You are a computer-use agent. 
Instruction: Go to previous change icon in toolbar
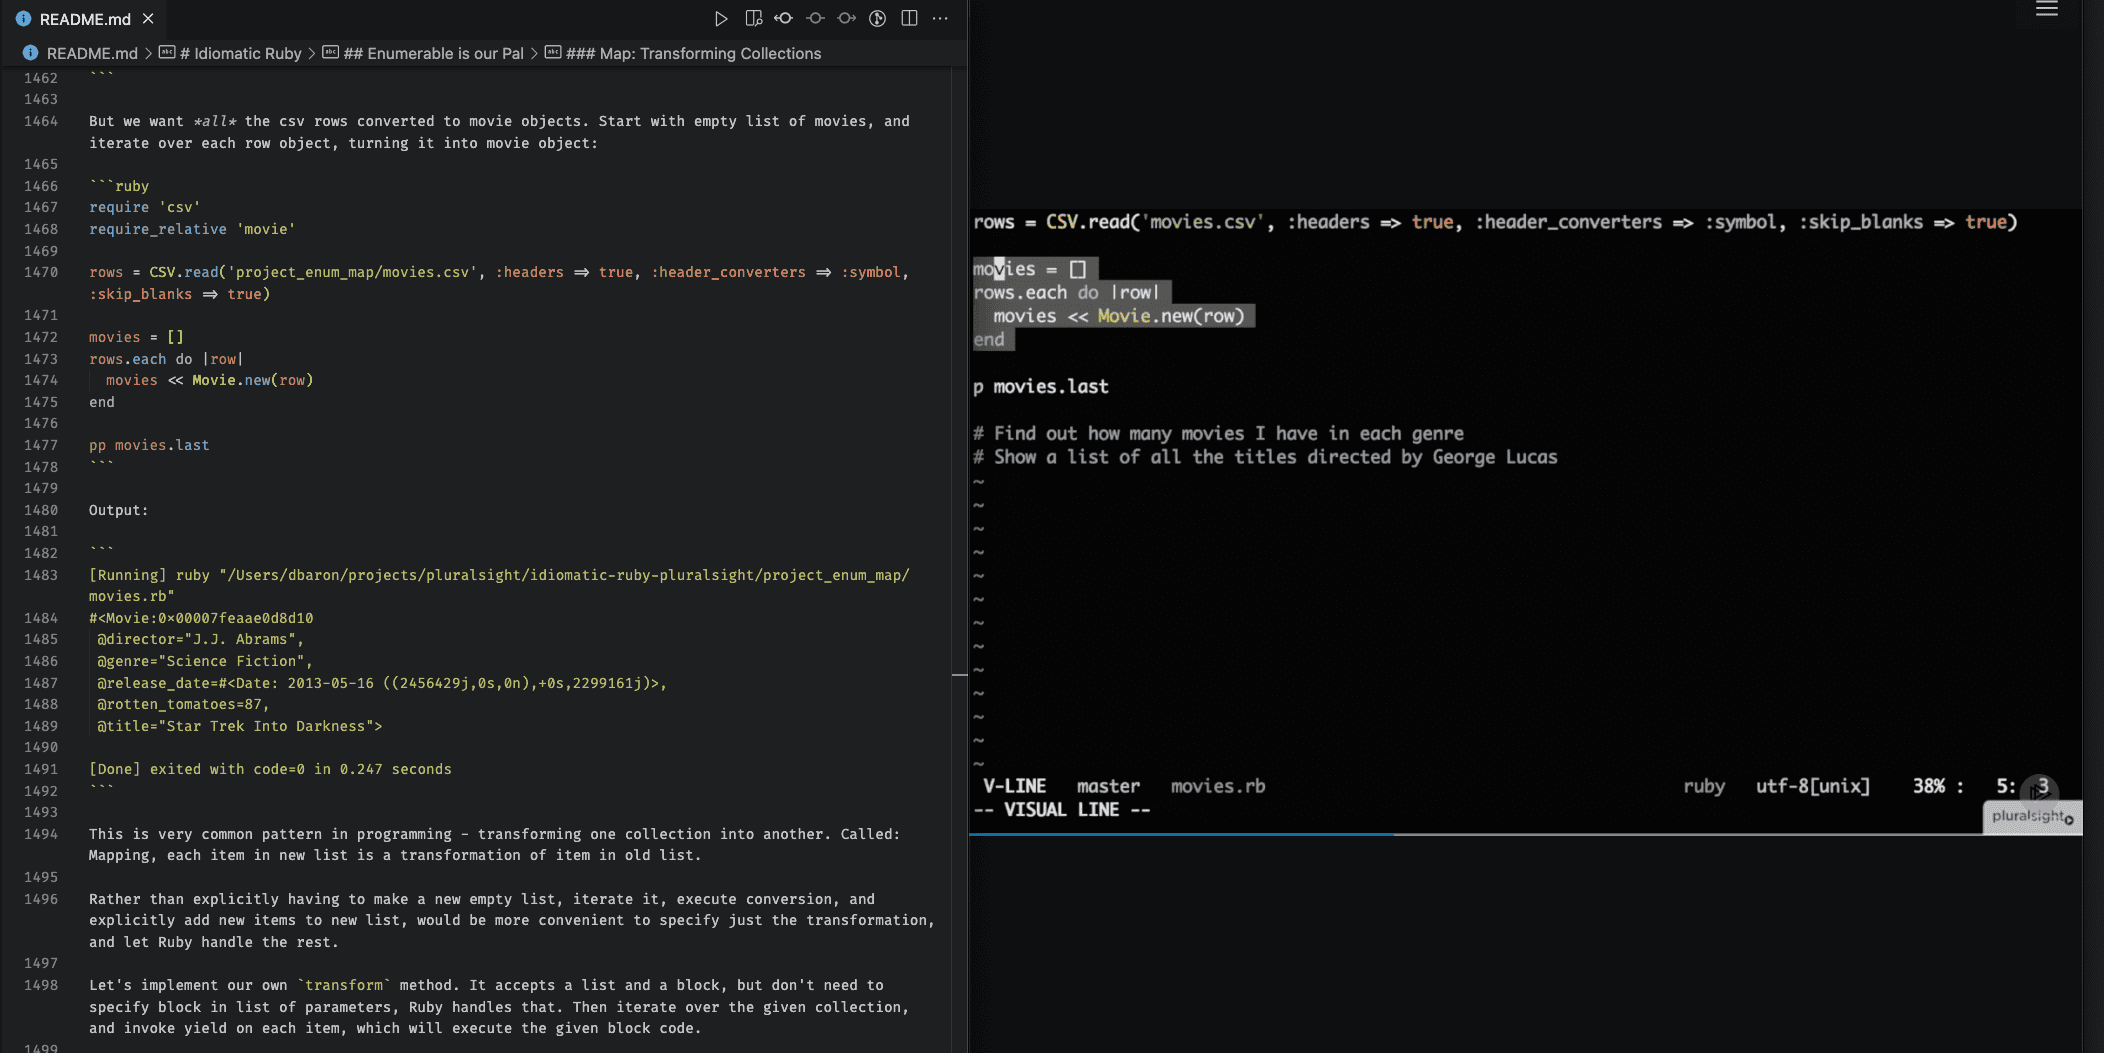coord(783,18)
